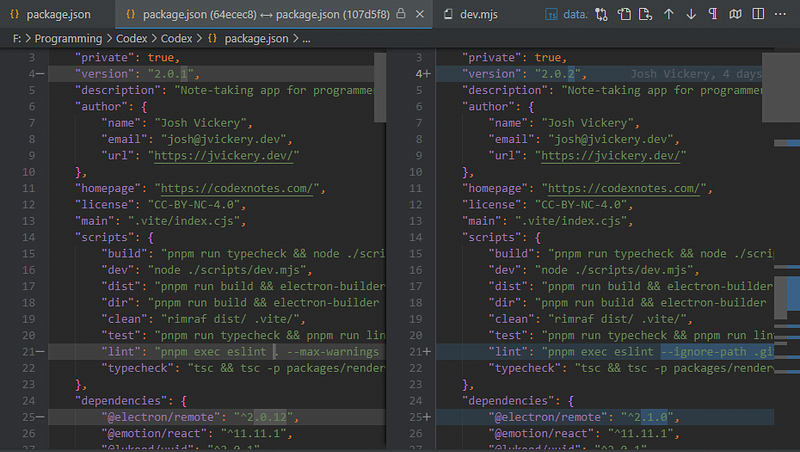Go to previous change with up arrow
The height and width of the screenshot is (452, 800).
[669, 15]
